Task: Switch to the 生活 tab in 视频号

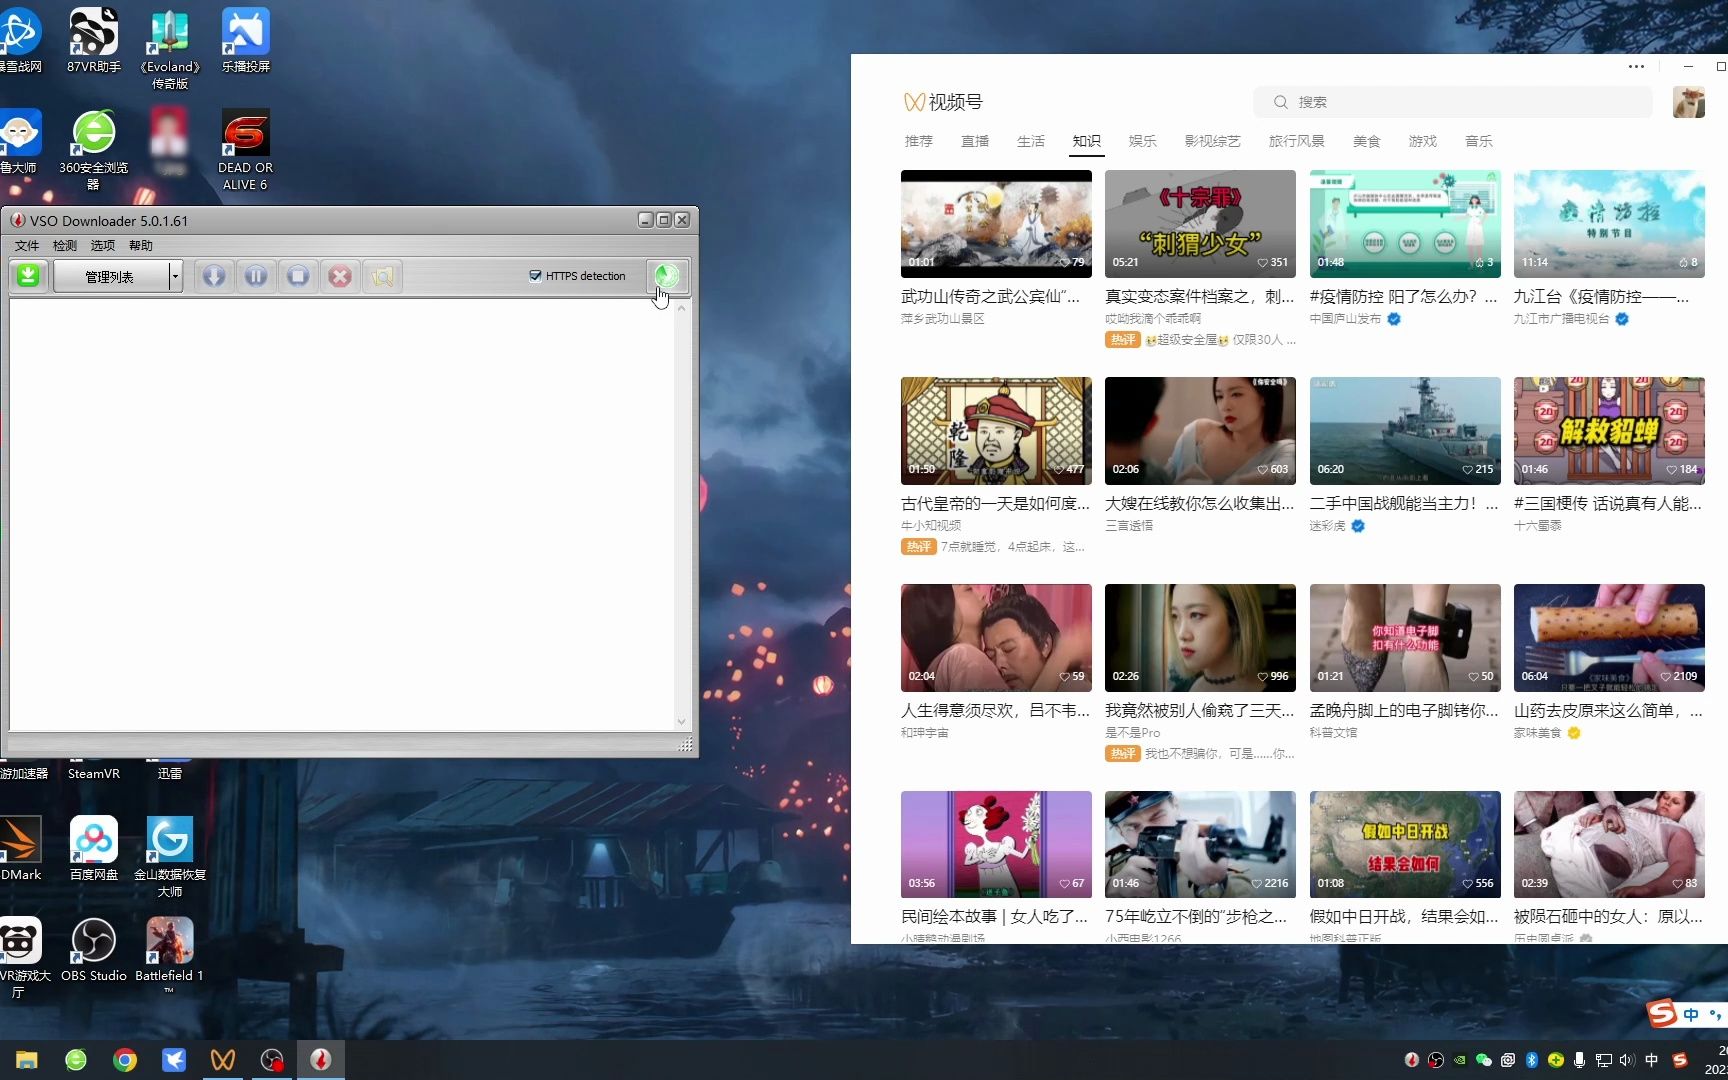Action: (x=1031, y=141)
